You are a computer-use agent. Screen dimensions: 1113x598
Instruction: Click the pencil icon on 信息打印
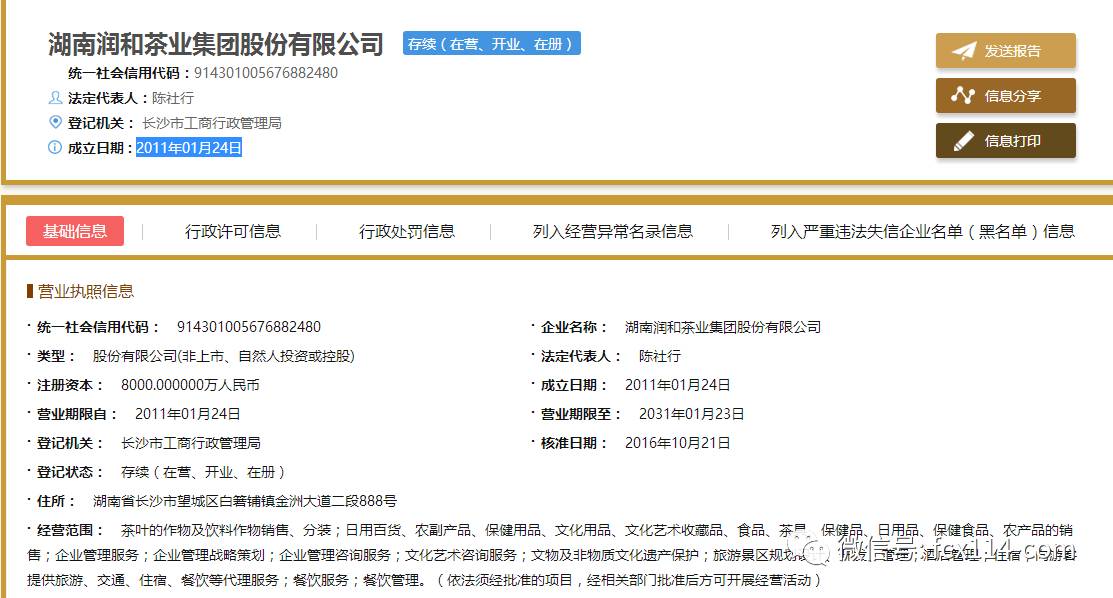pyautogui.click(x=963, y=141)
